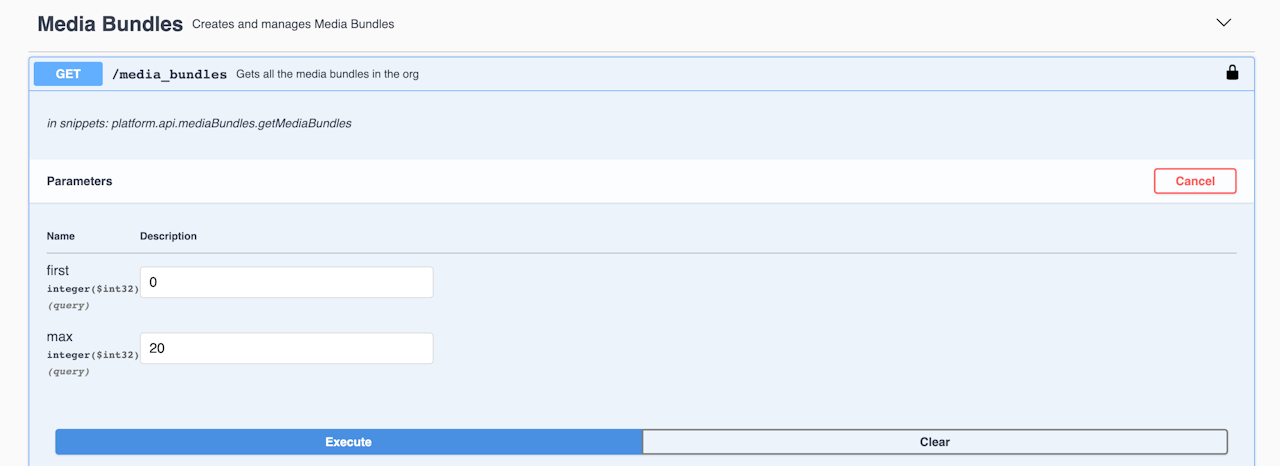Click the Parameters section label

tap(79, 181)
